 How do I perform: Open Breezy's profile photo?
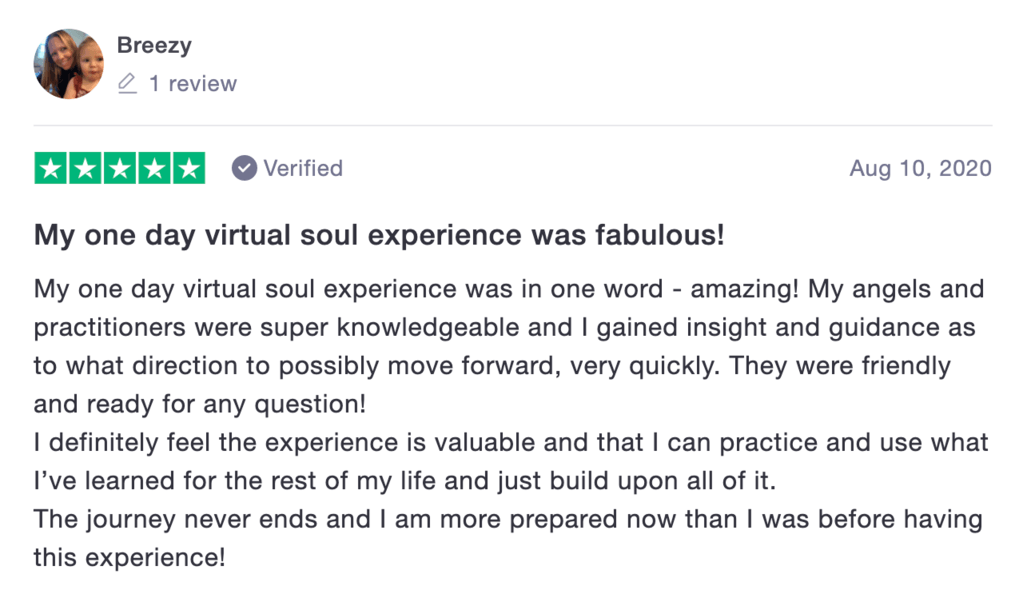point(69,64)
